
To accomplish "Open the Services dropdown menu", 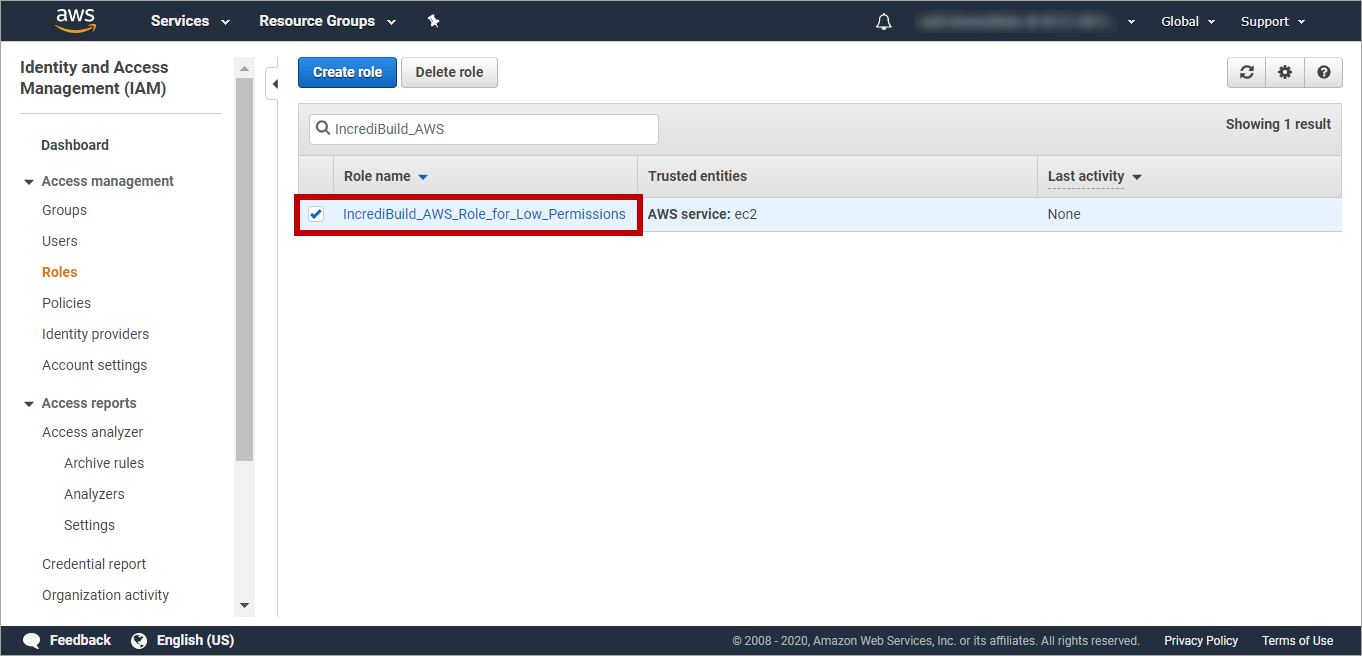I will click(x=190, y=21).
